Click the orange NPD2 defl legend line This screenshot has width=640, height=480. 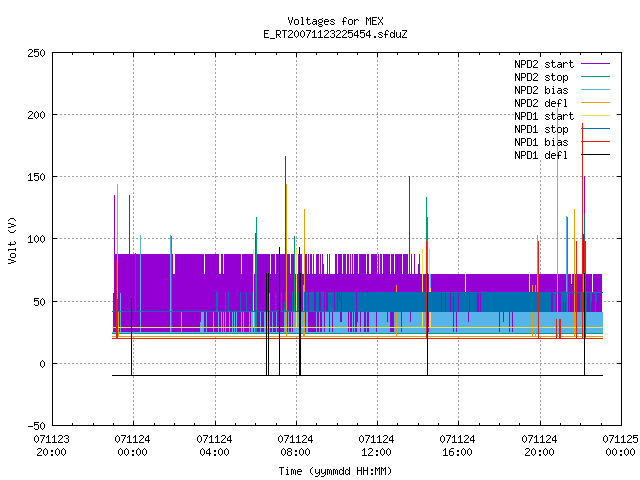[x=596, y=103]
